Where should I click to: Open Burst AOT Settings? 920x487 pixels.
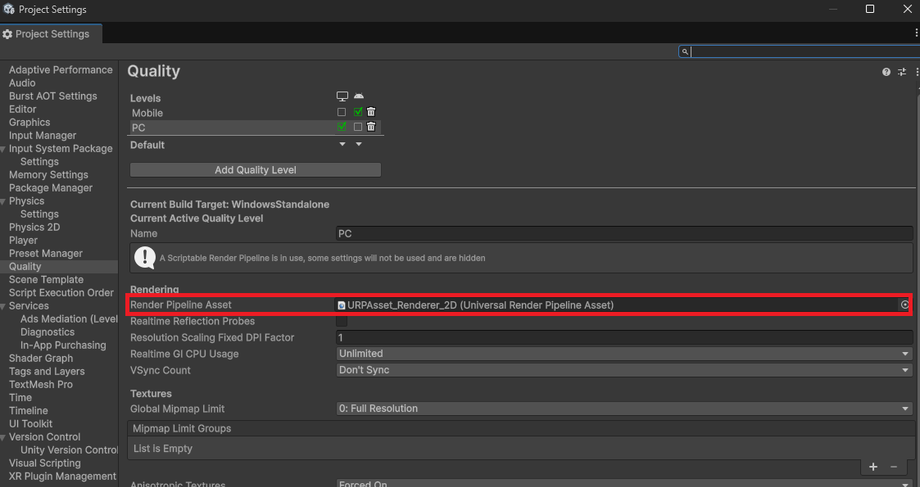53,96
